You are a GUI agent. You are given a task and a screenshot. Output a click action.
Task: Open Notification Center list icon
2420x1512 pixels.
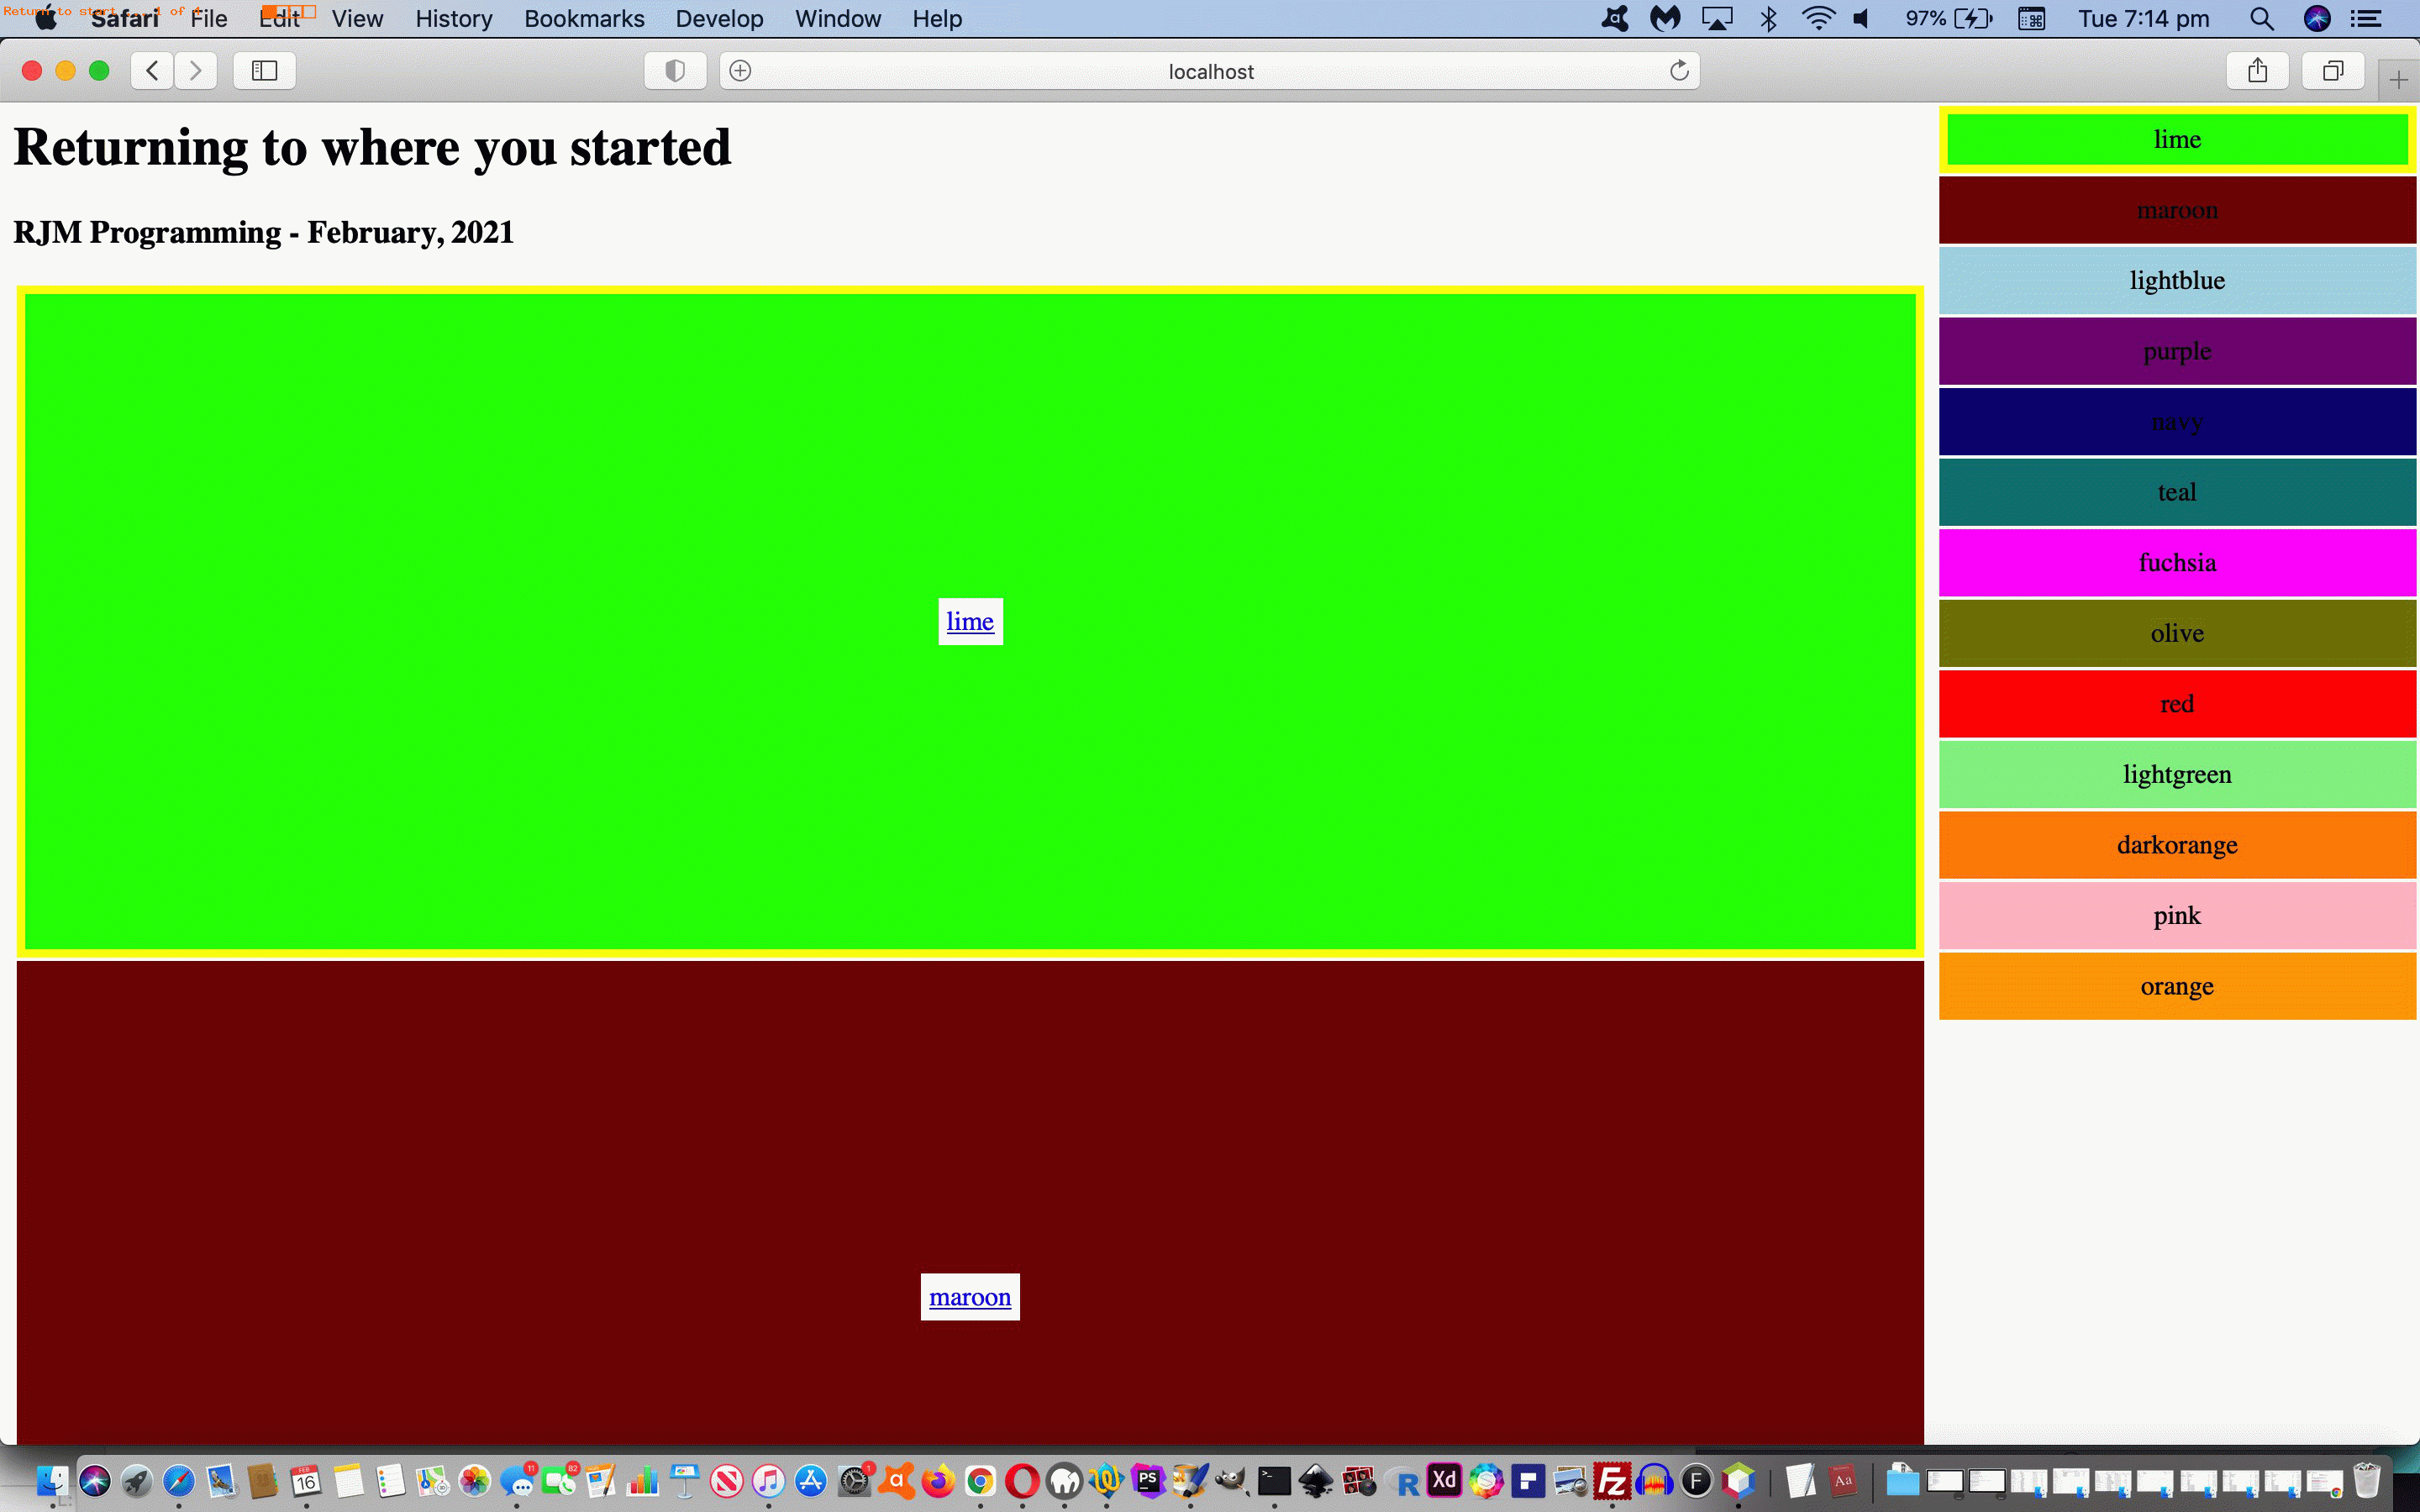click(2365, 19)
